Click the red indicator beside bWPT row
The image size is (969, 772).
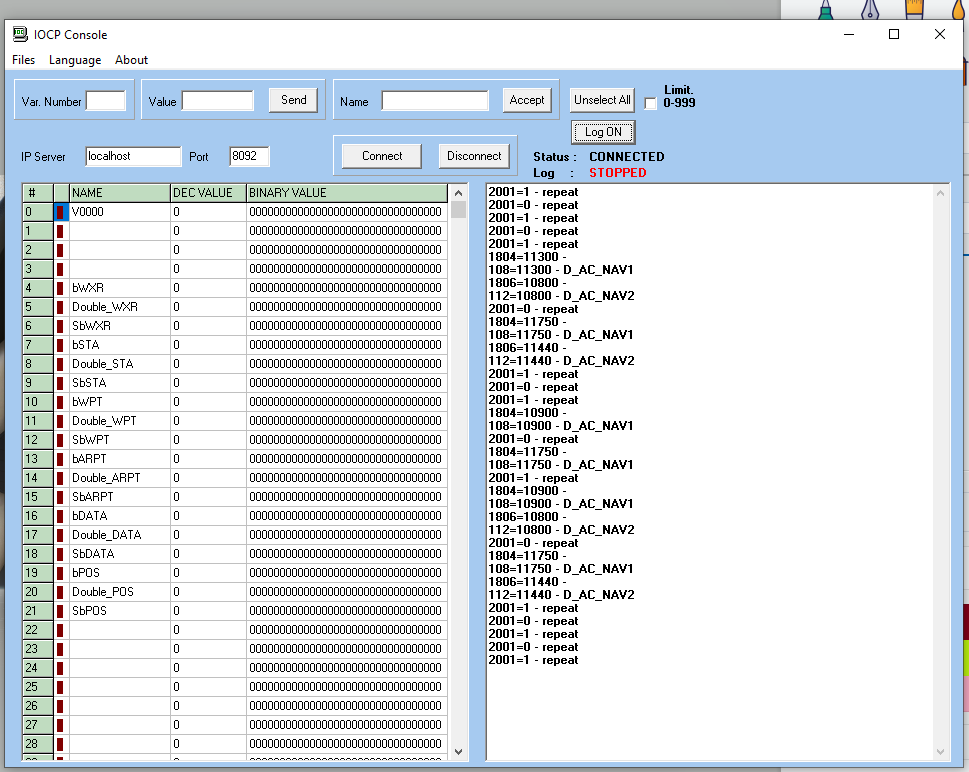(60, 402)
